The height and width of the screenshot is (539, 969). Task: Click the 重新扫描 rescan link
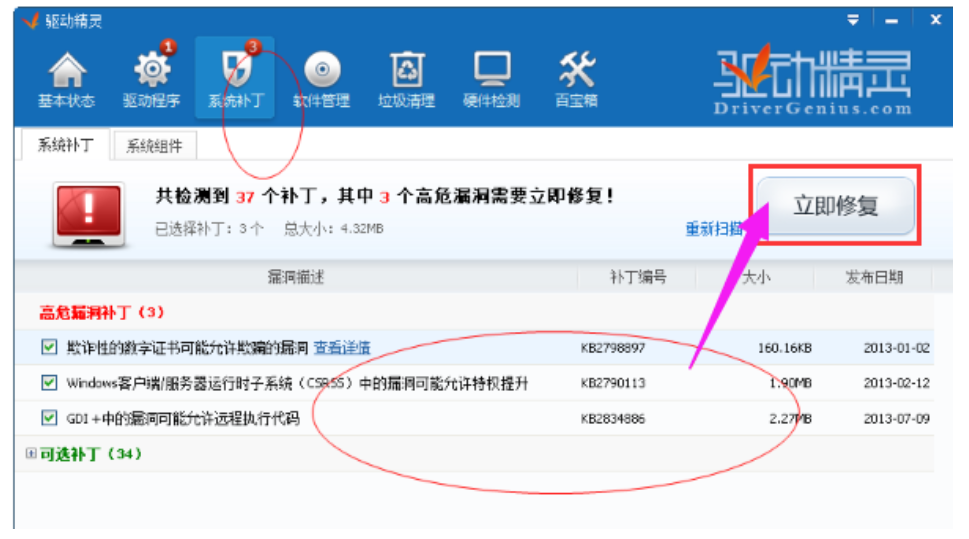[x=713, y=229]
